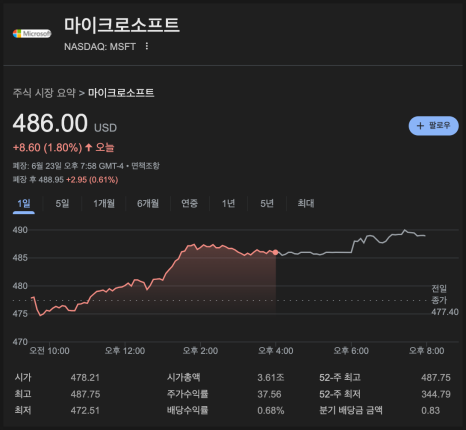Click the after-hours gray line near 오후 8:00

click(422, 236)
